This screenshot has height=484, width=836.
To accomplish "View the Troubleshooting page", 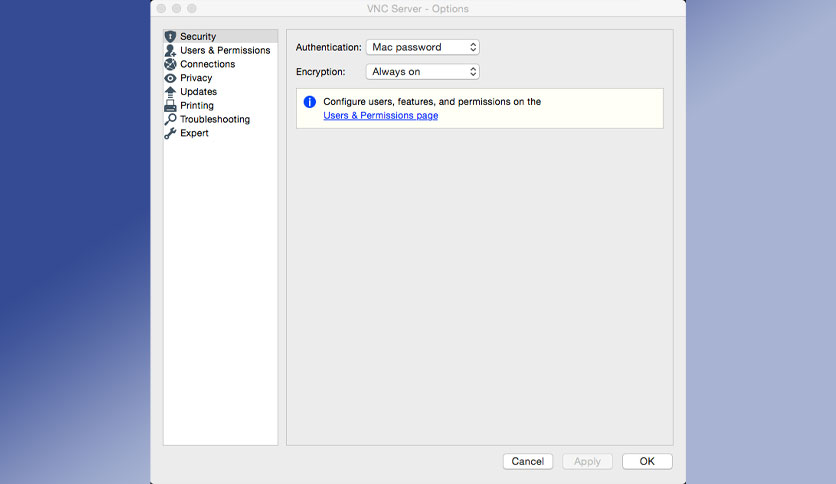I will tap(215, 119).
